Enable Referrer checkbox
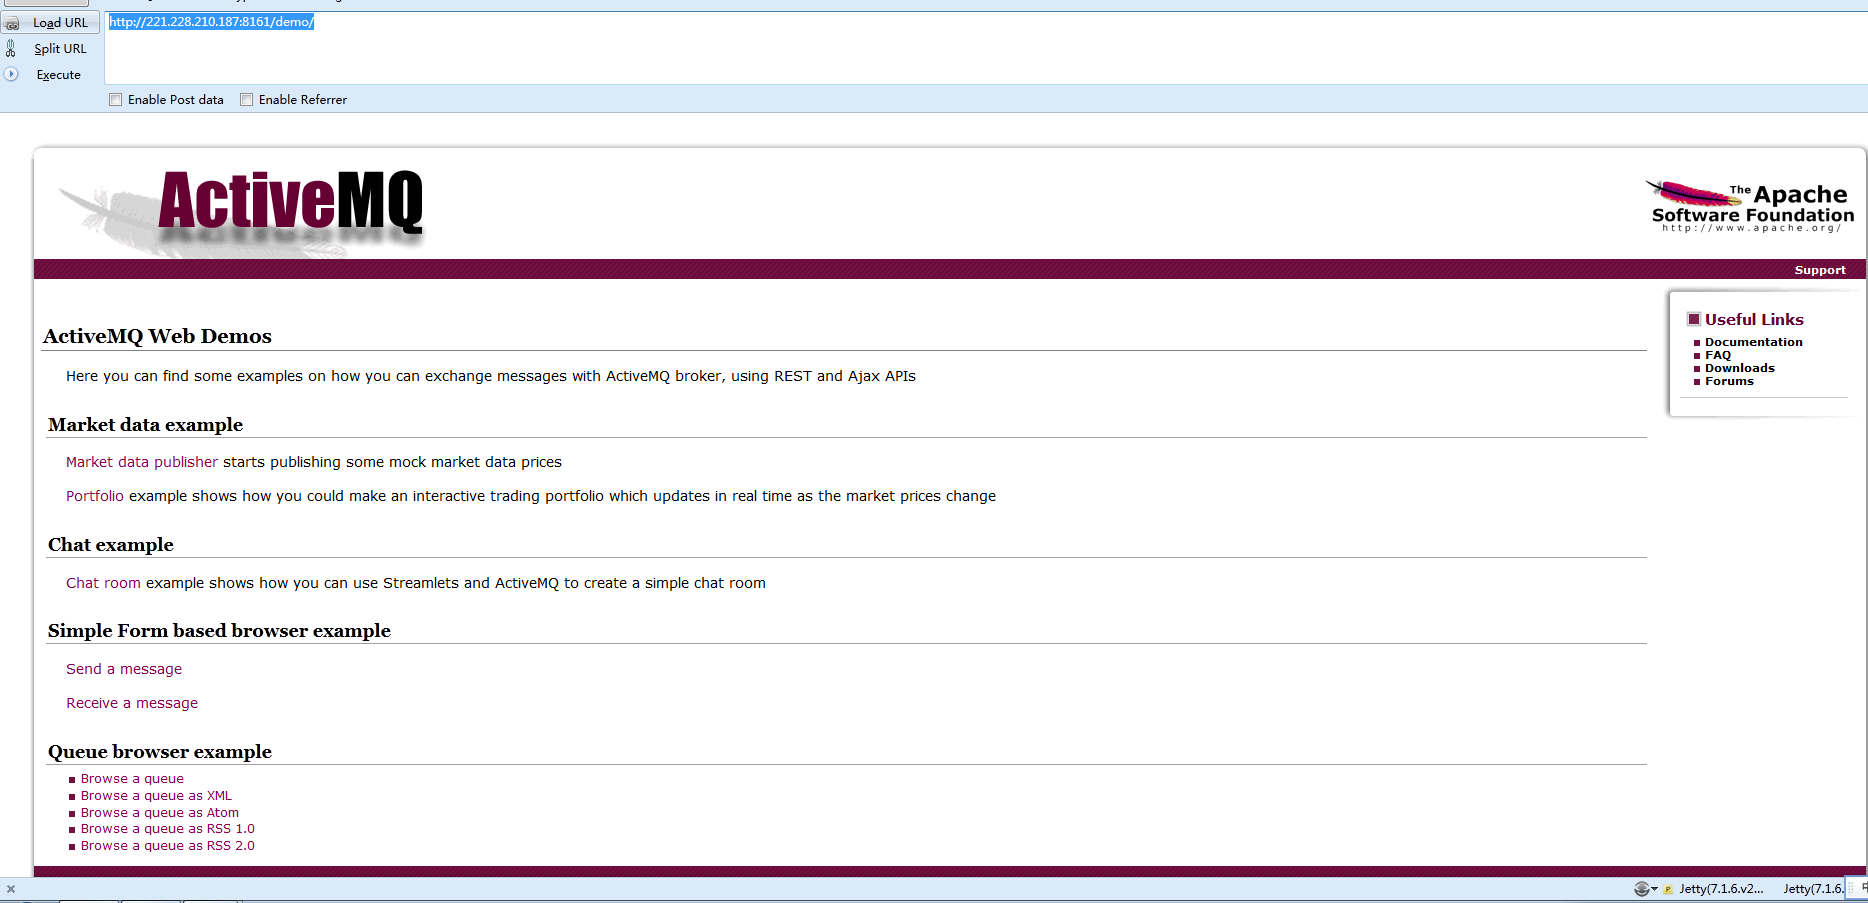The height and width of the screenshot is (903, 1868). [246, 100]
